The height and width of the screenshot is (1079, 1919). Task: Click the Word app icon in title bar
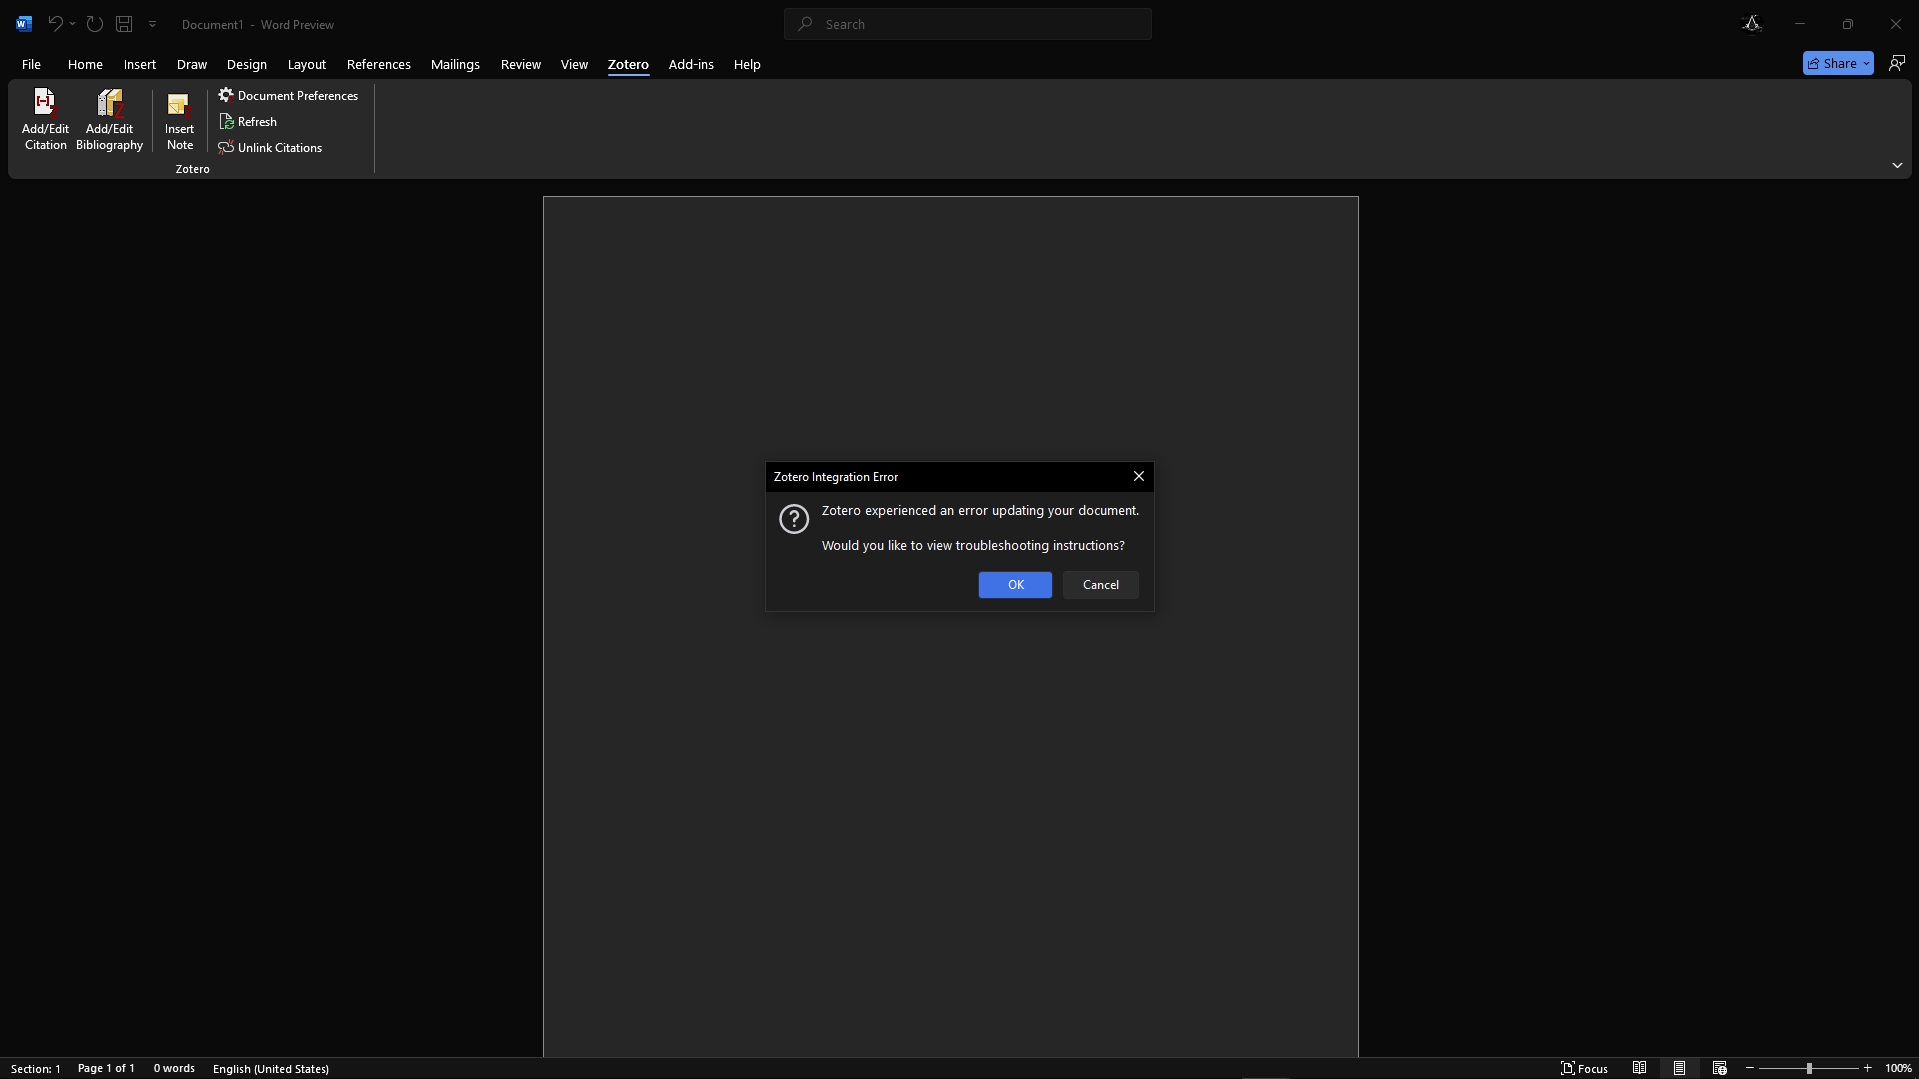(24, 24)
